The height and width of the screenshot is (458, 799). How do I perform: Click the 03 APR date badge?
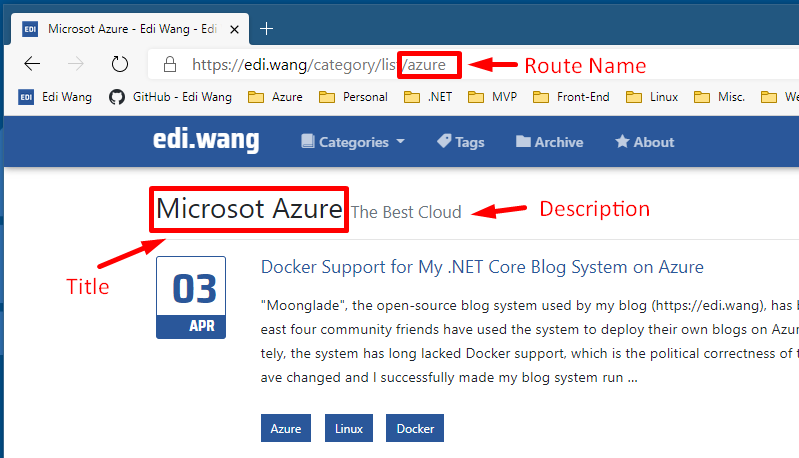pyautogui.click(x=191, y=298)
